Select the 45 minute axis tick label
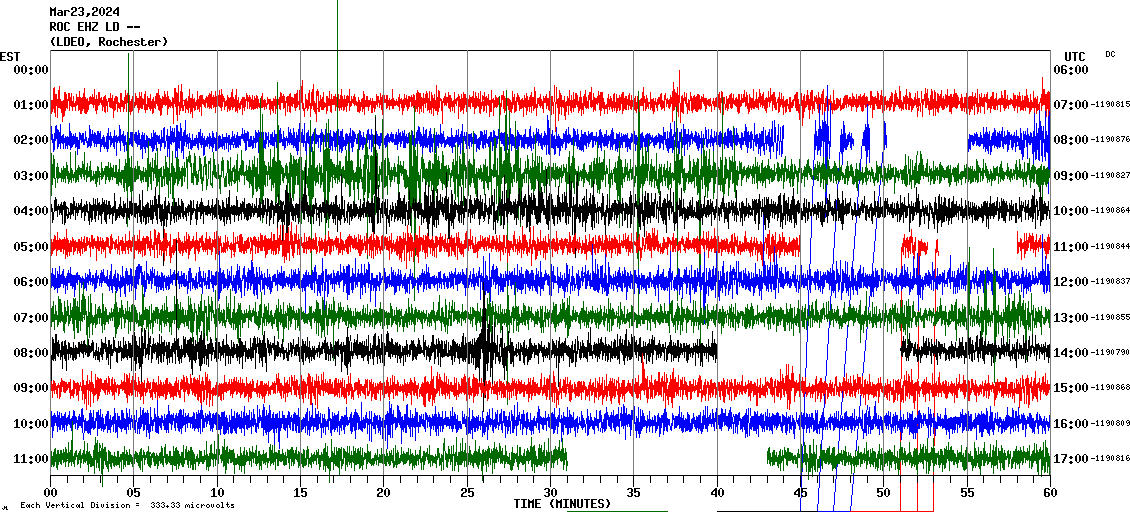 [x=800, y=493]
